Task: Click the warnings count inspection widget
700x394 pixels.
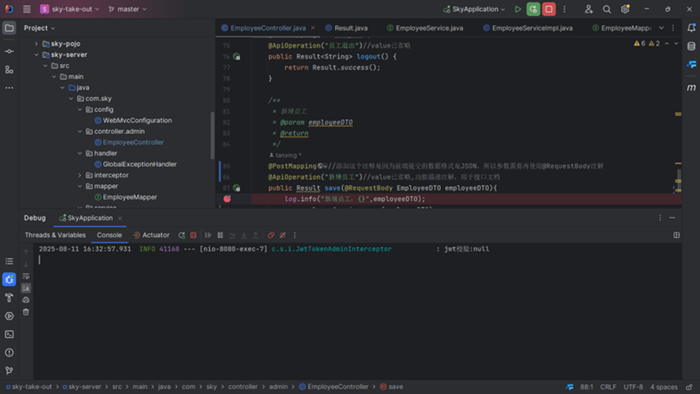Action: click(x=646, y=44)
